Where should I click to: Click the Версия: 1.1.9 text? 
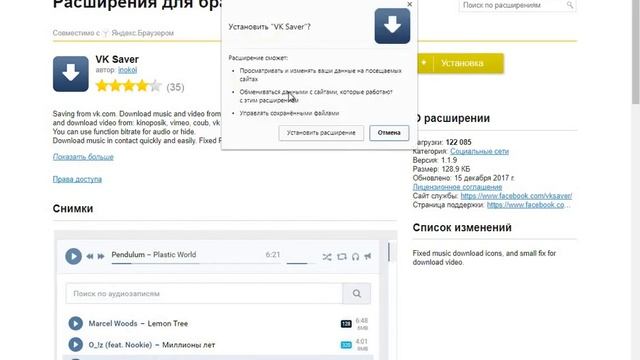coord(435,160)
